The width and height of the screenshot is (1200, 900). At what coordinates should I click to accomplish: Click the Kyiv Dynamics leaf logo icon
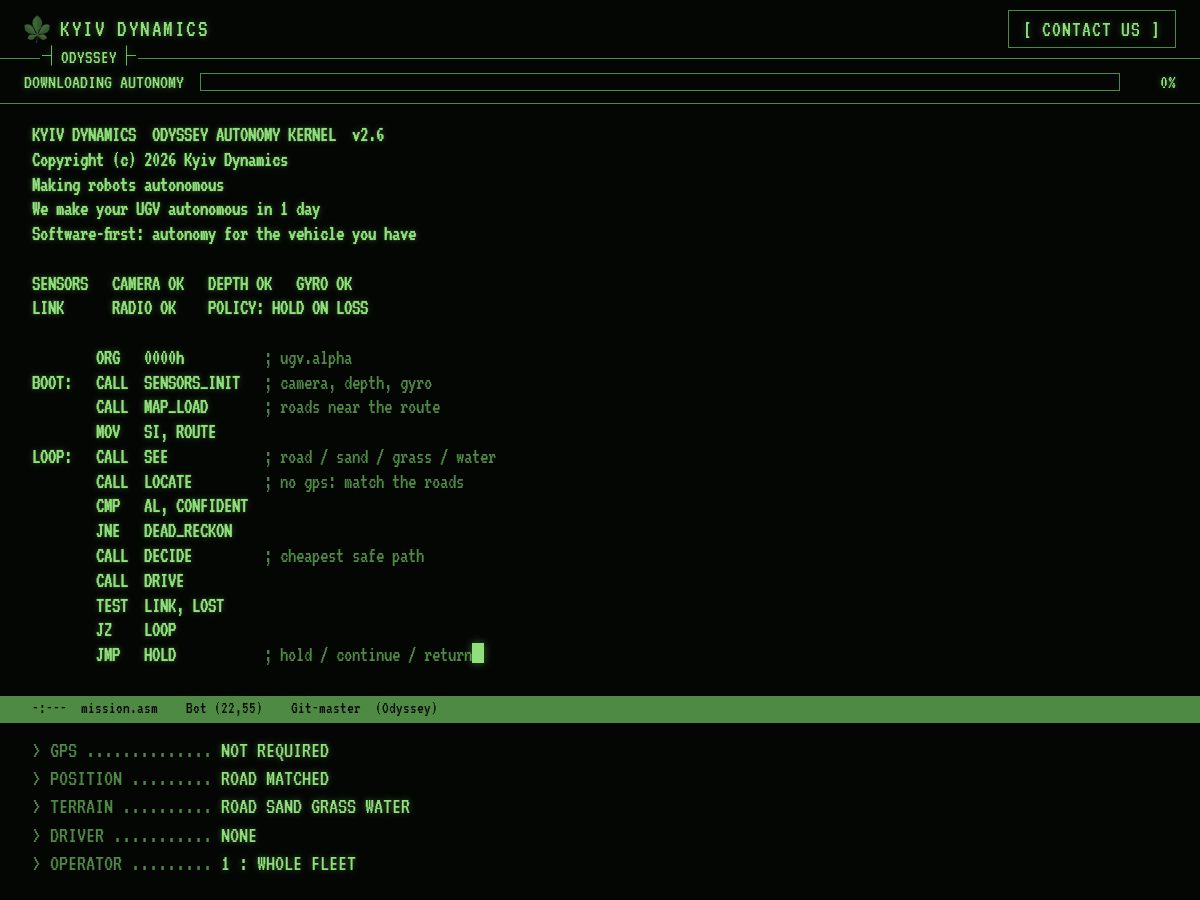(37, 29)
